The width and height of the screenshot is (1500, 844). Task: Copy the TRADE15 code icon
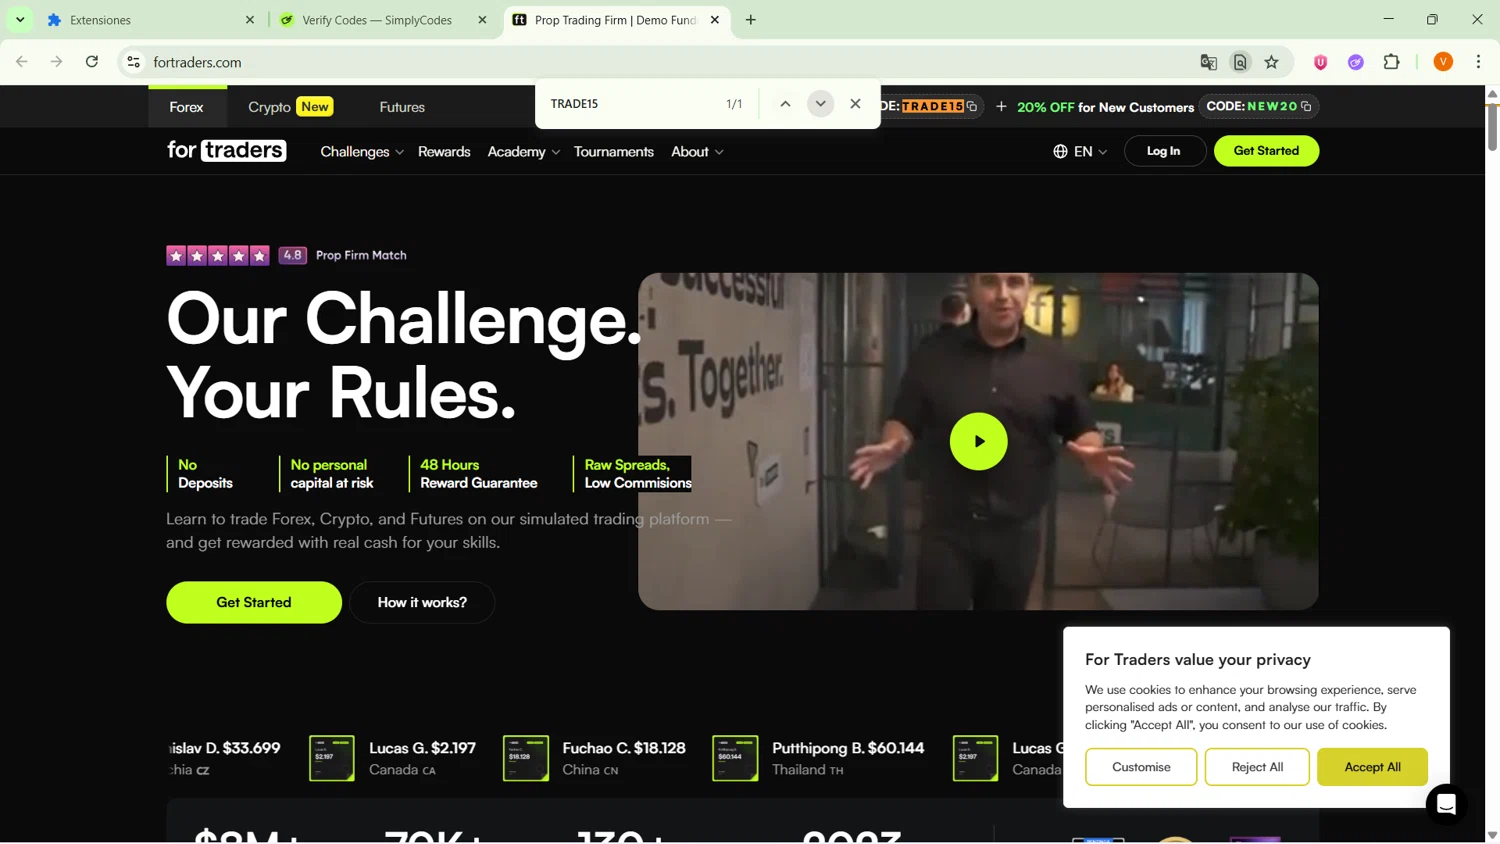(972, 107)
